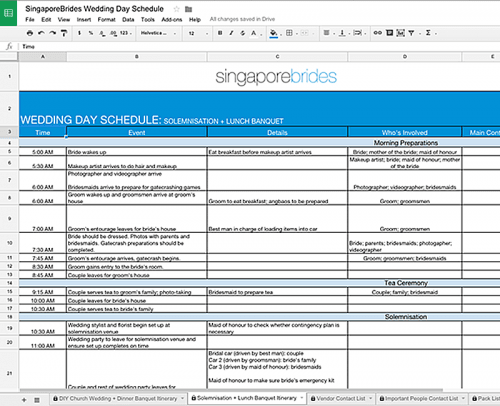Viewport: 500px width, 406px height.
Task: Select row 9 header
Action: point(9,219)
